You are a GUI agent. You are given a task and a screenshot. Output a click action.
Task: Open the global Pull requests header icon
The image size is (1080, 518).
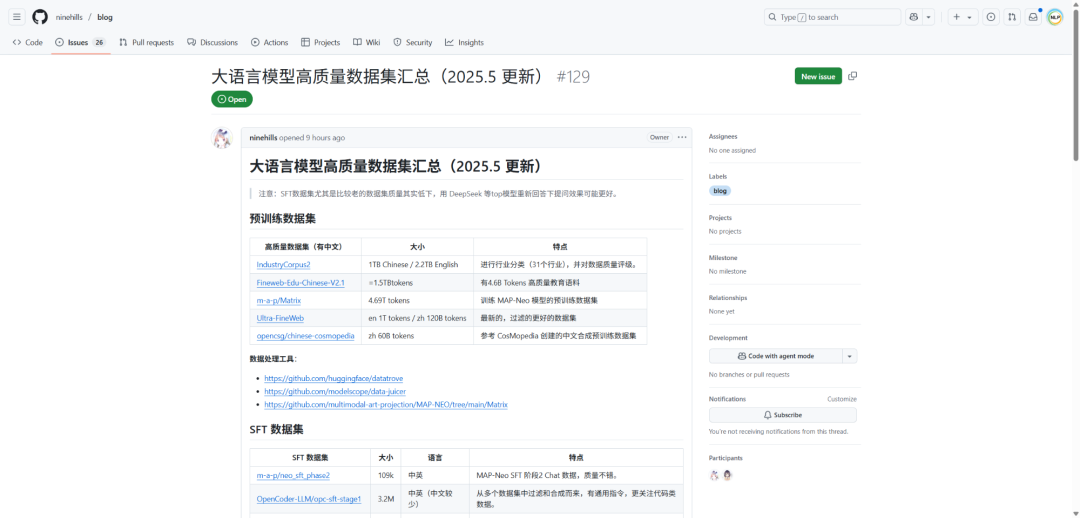tap(1011, 17)
